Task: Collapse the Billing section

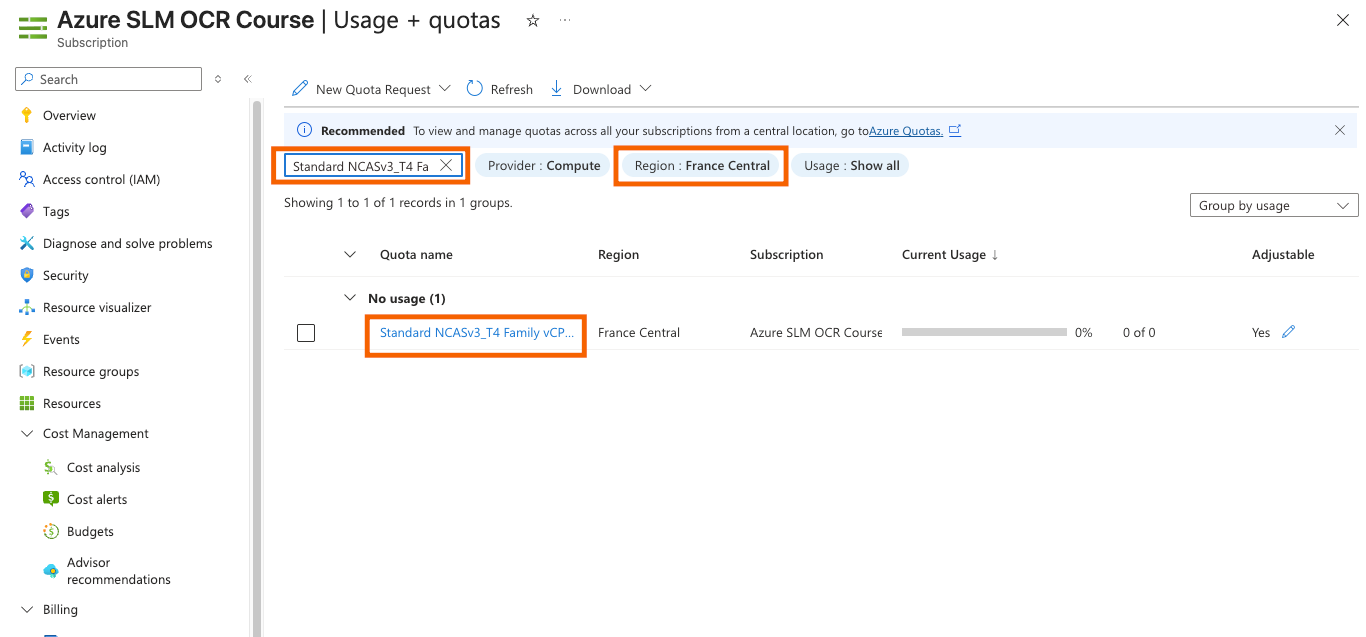Action: (27, 610)
